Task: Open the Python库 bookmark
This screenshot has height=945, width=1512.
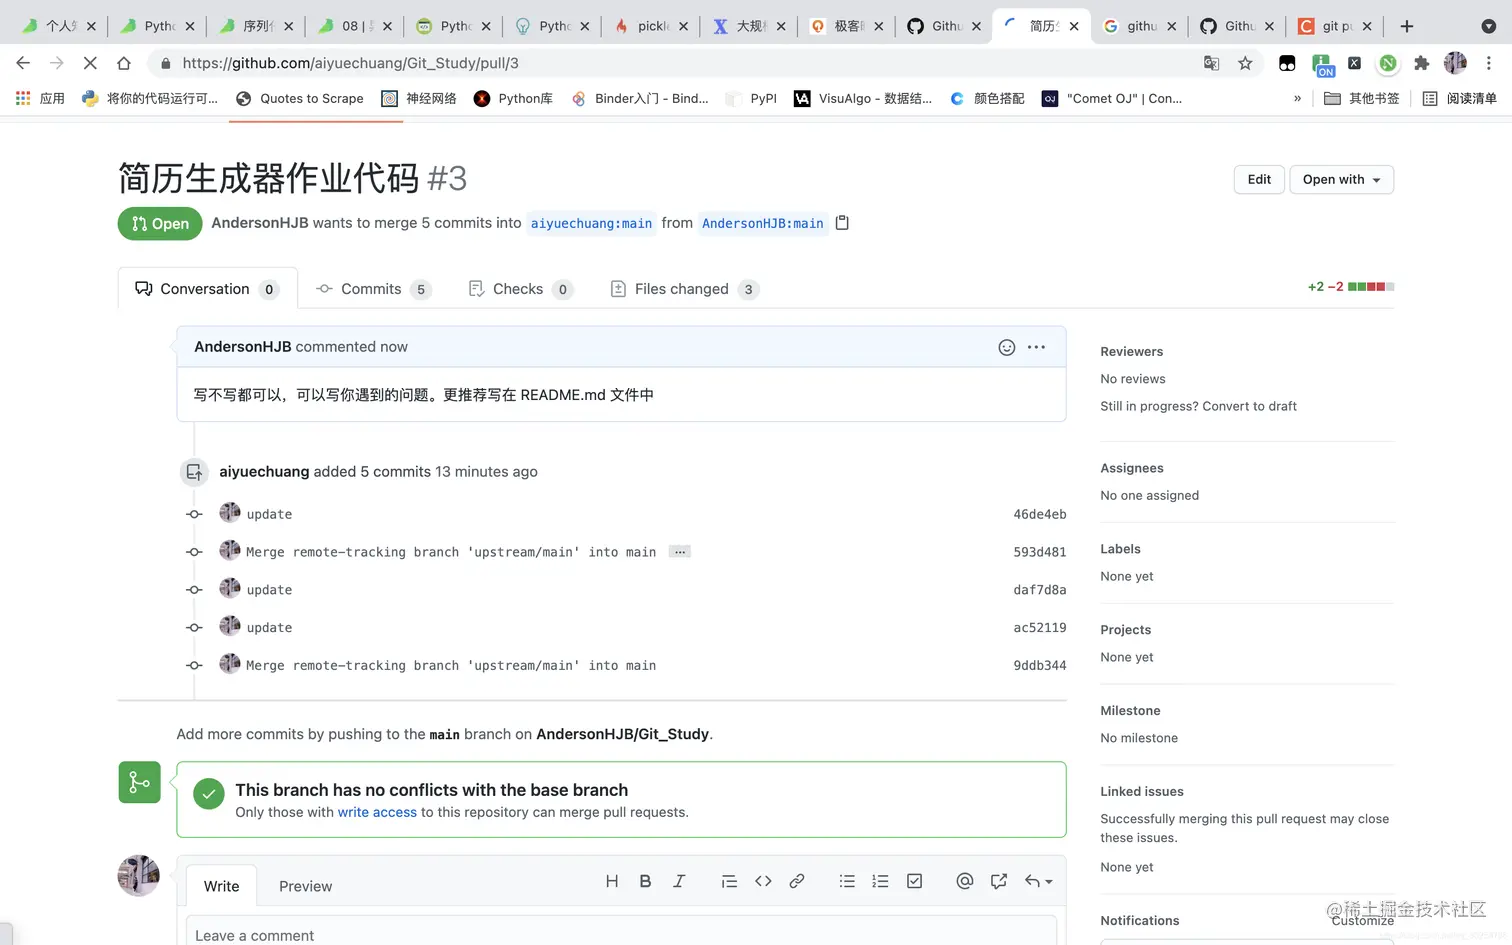Action: pyautogui.click(x=513, y=98)
